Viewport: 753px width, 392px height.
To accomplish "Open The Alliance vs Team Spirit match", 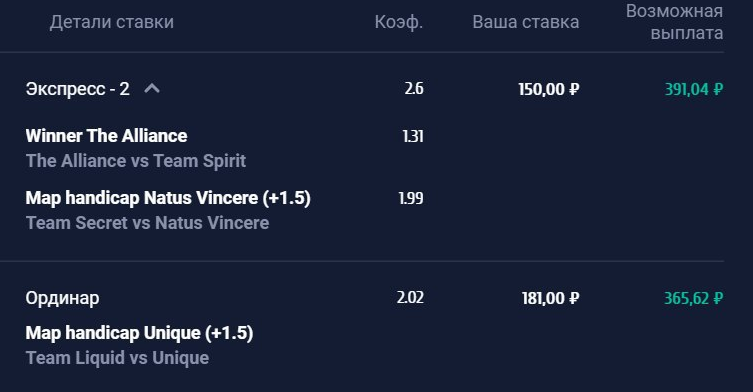I will point(136,160).
